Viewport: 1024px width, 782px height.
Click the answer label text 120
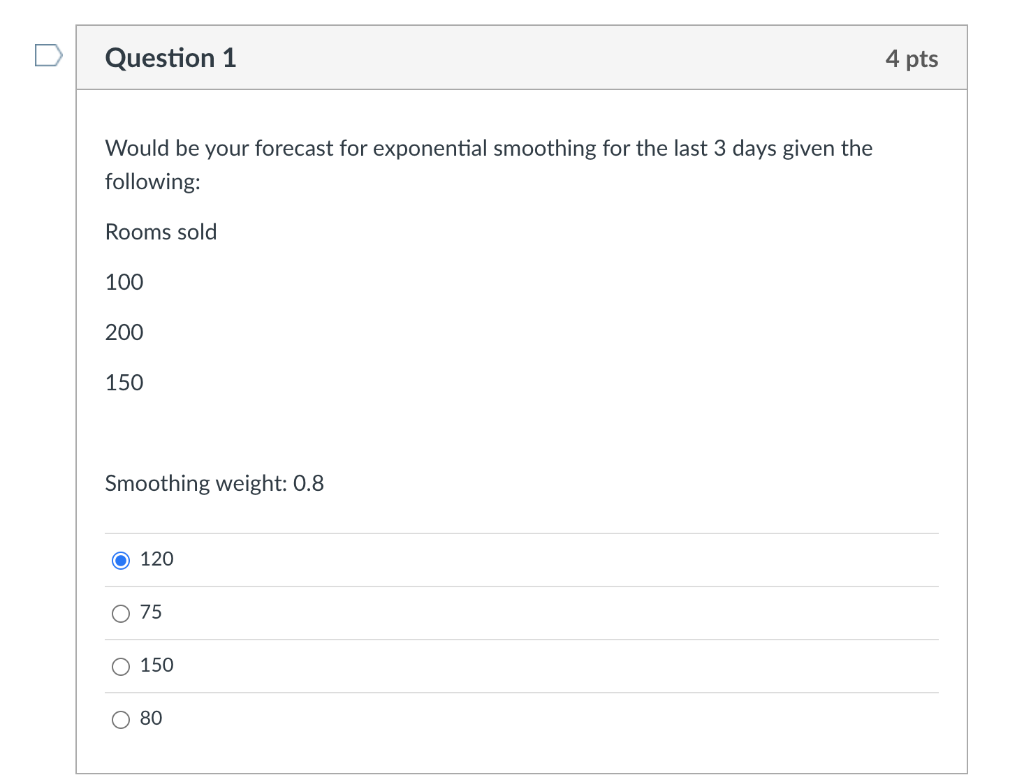click(158, 560)
